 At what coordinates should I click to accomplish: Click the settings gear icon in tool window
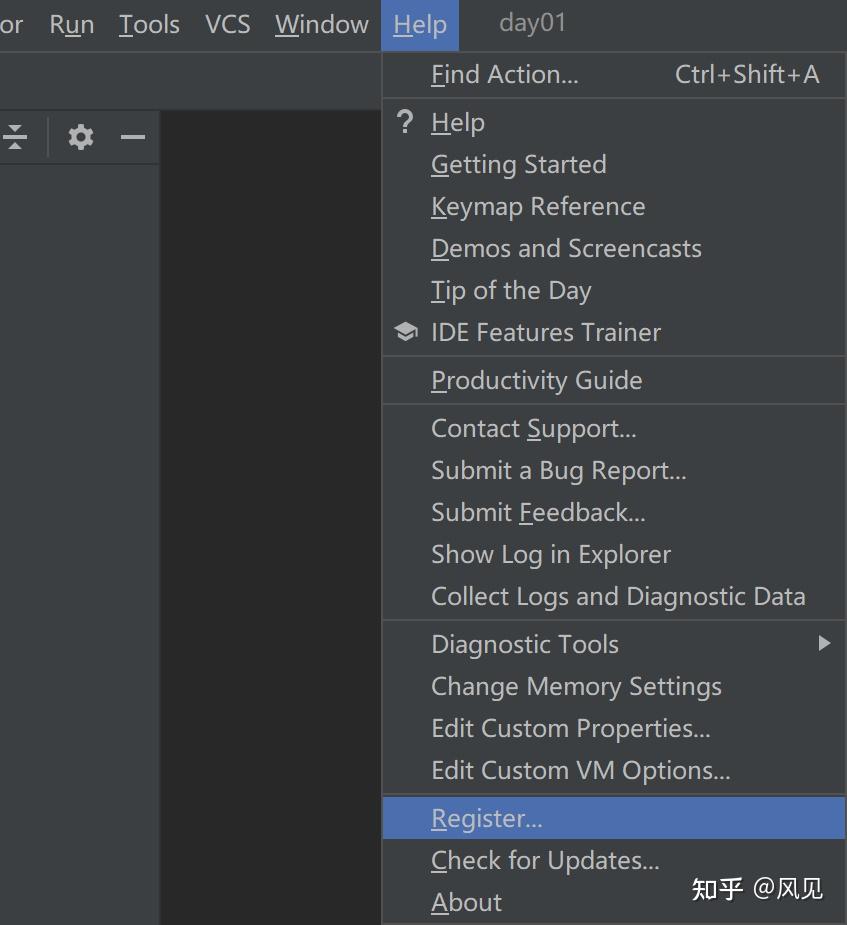[81, 137]
